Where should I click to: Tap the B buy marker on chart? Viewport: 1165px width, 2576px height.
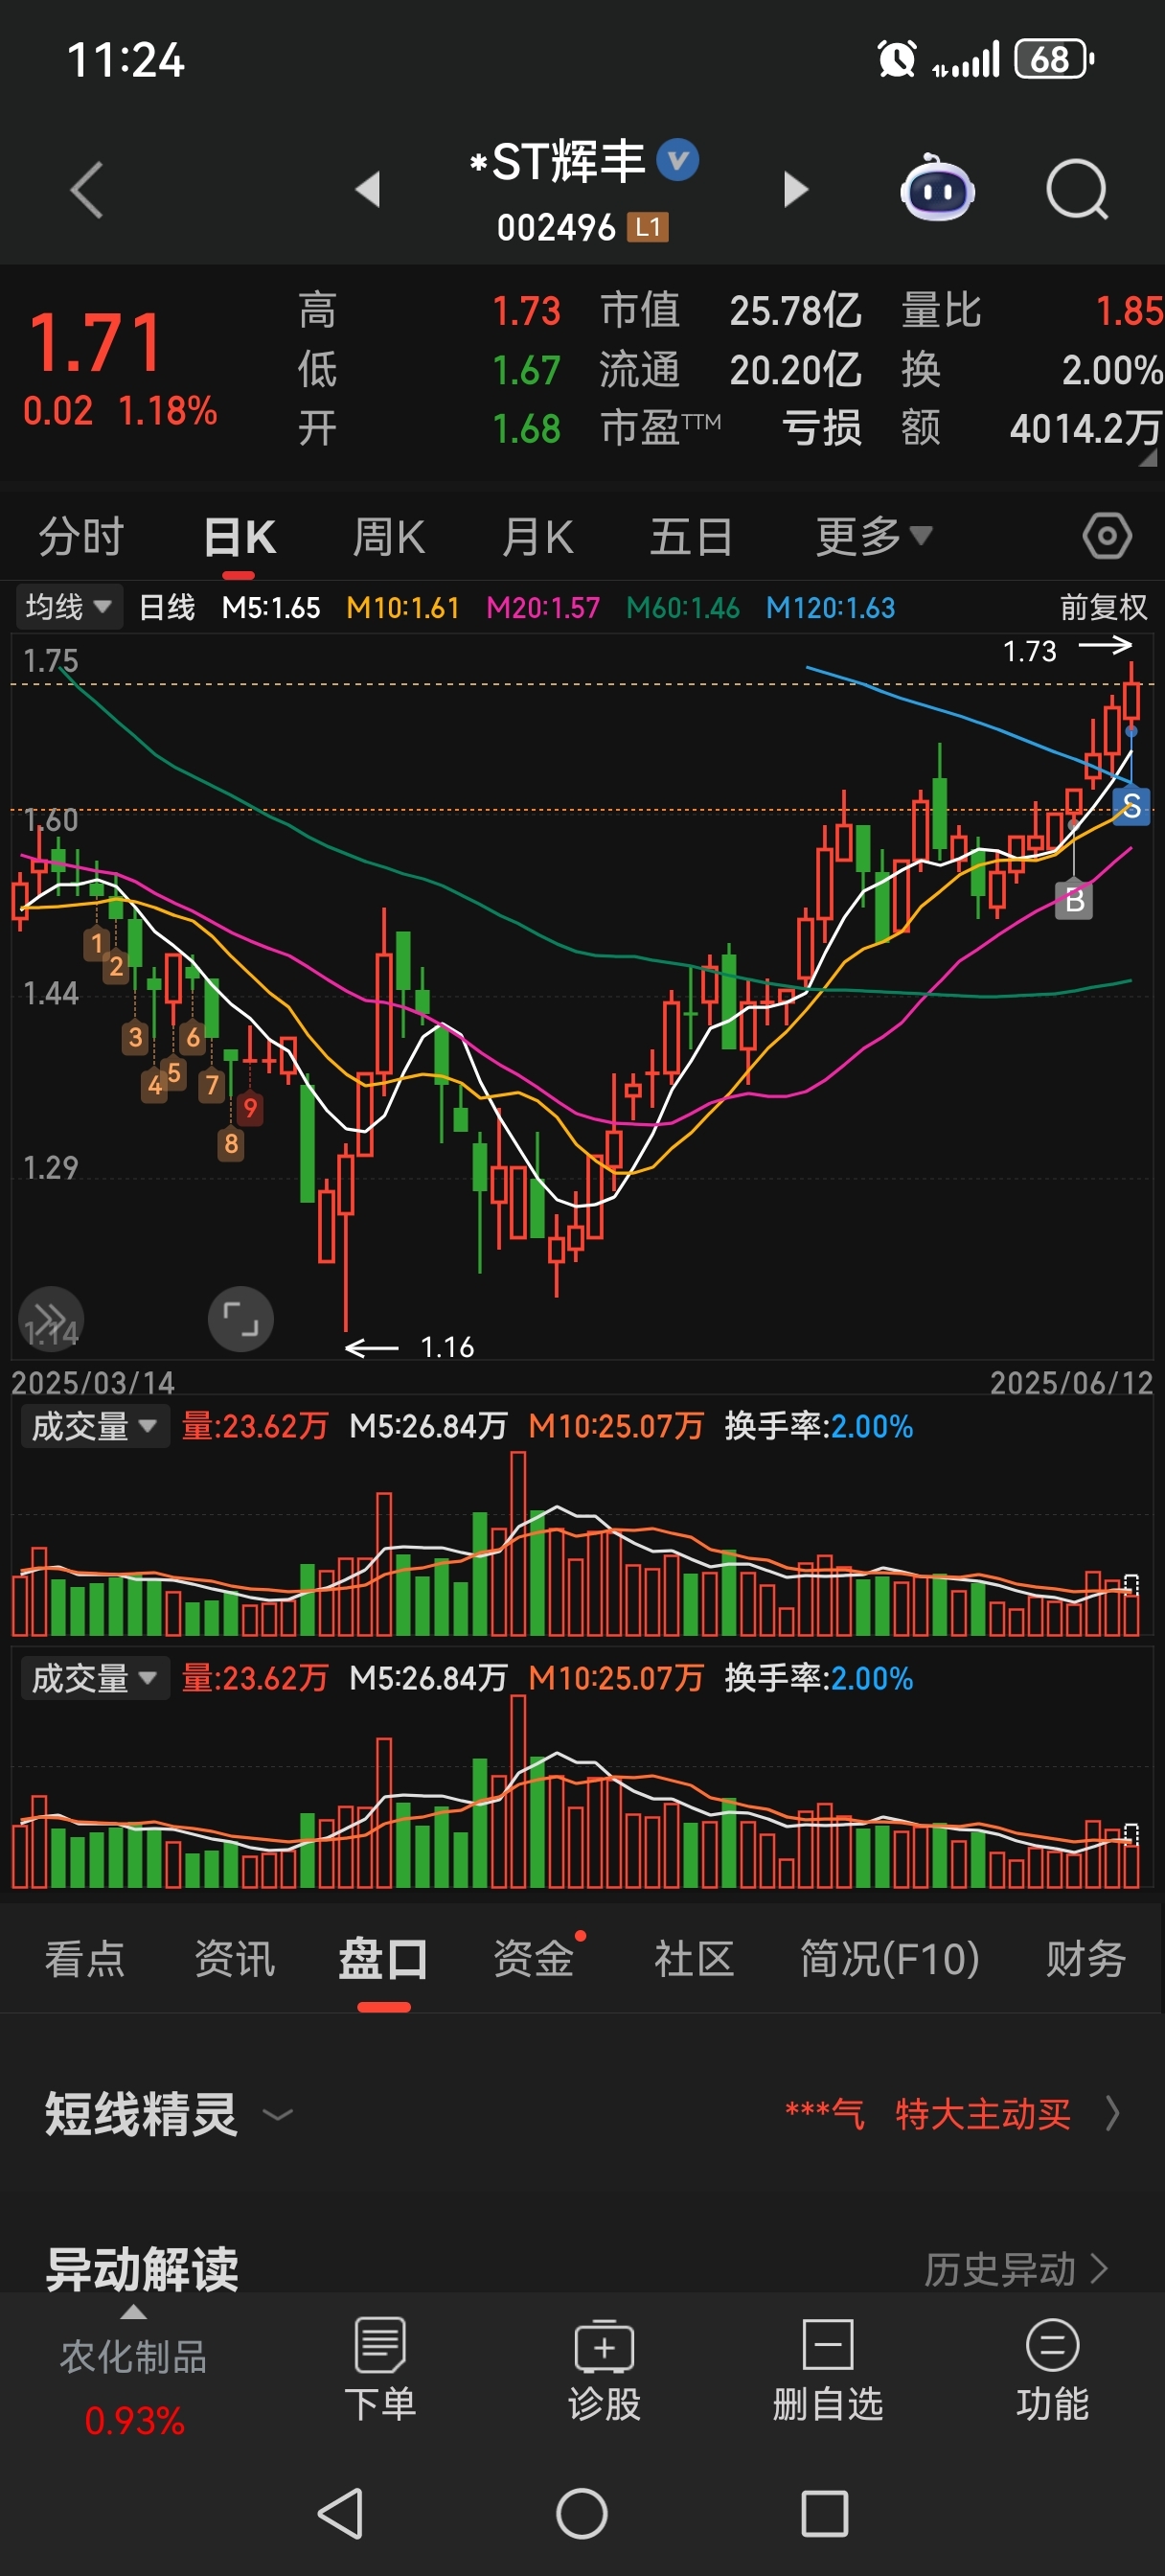[1074, 900]
